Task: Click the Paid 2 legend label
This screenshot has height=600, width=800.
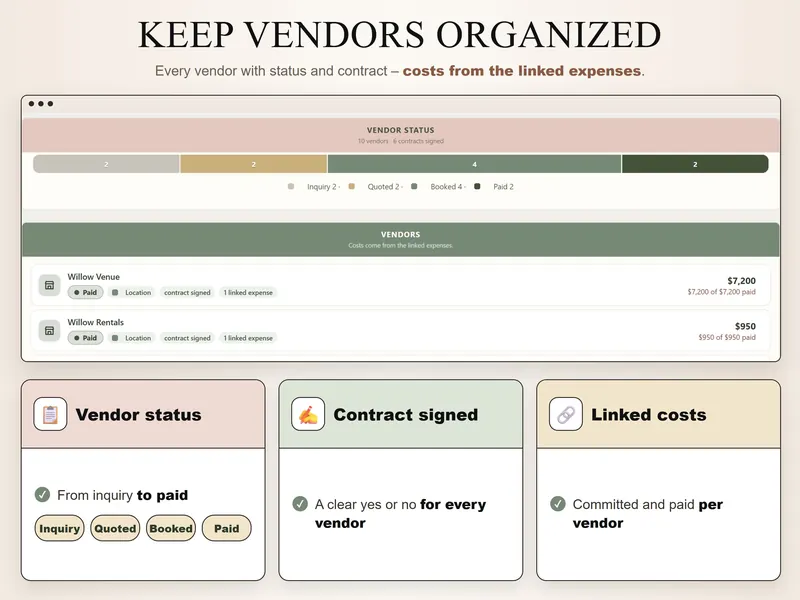Action: [x=504, y=187]
